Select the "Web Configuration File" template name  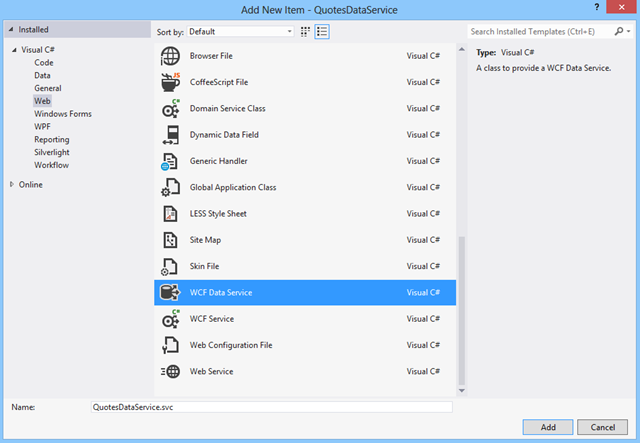(231, 345)
